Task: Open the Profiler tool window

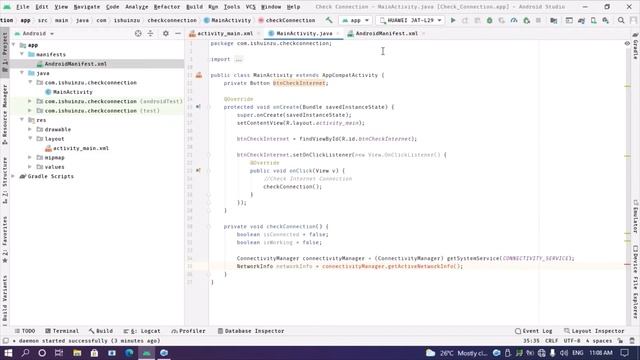Action: (189, 331)
